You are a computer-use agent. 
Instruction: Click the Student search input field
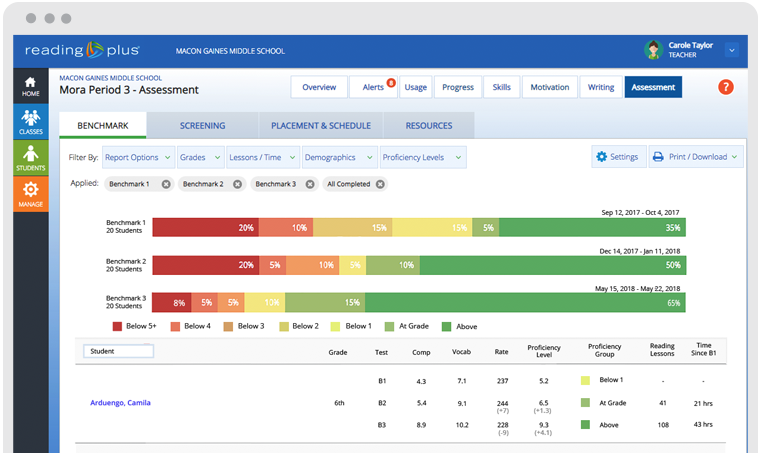coord(119,351)
